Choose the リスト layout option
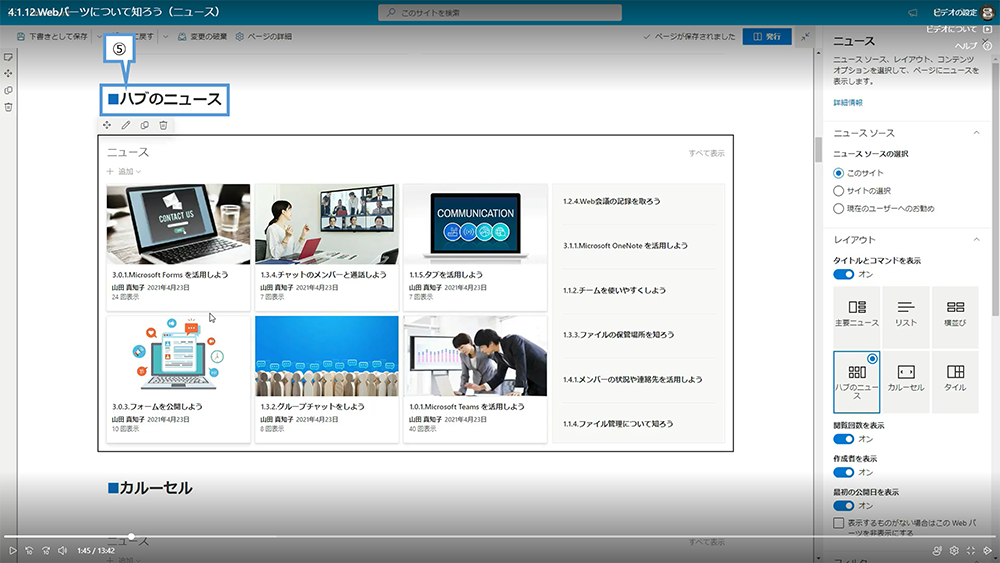The width and height of the screenshot is (1000, 563). click(906, 316)
